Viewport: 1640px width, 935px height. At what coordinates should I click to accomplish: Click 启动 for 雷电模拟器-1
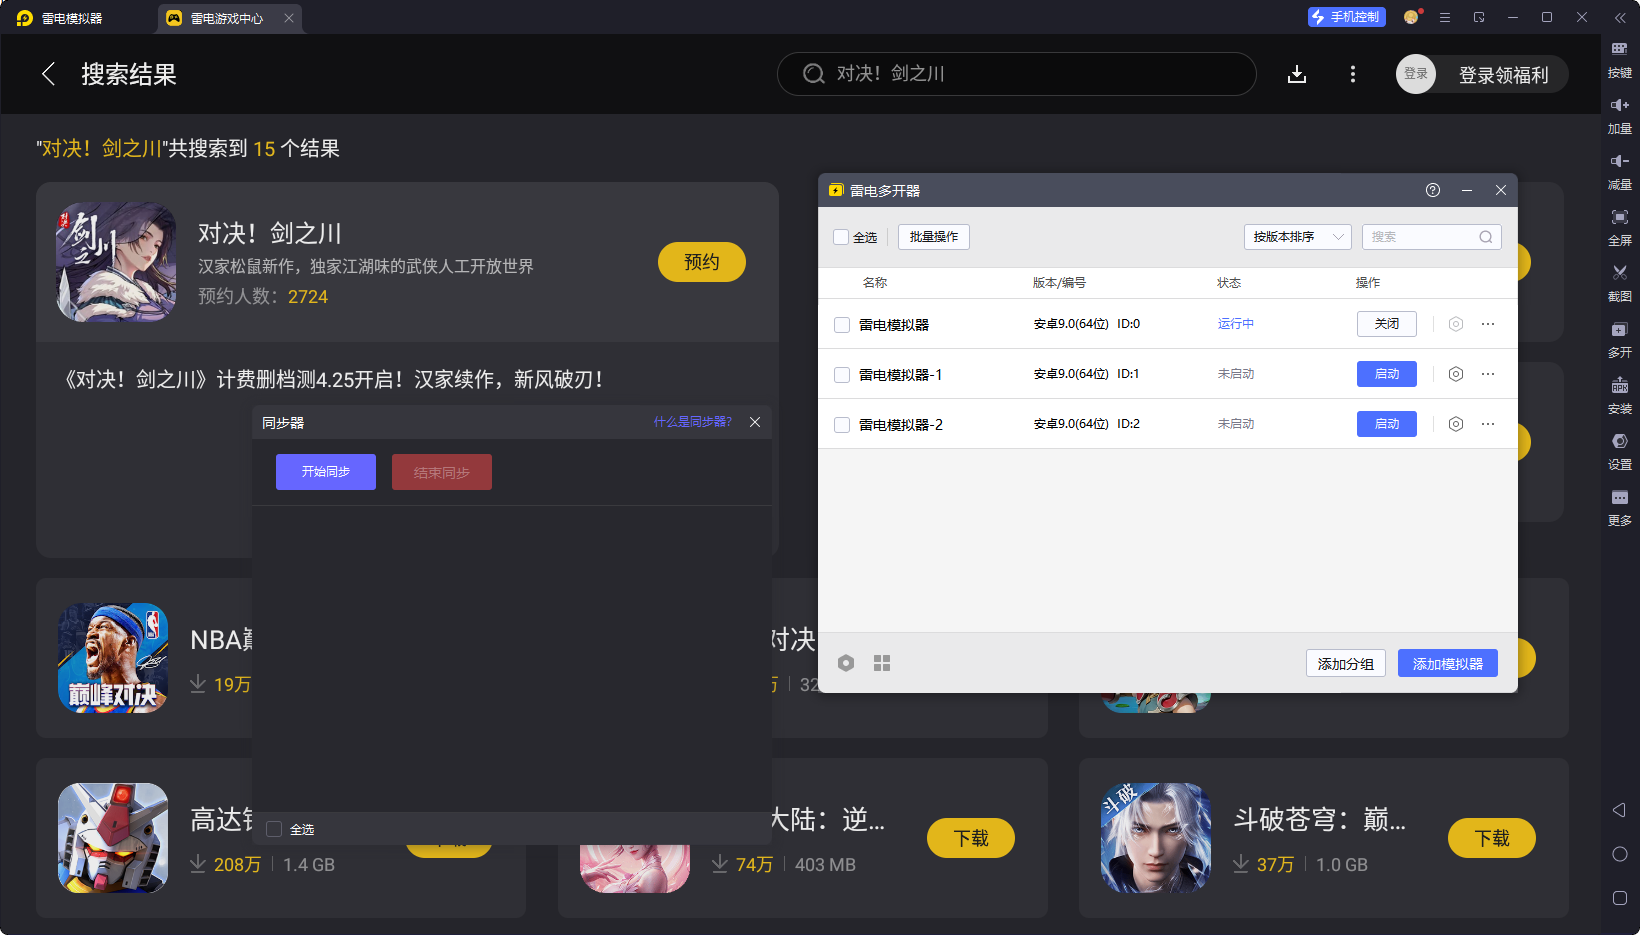point(1387,374)
